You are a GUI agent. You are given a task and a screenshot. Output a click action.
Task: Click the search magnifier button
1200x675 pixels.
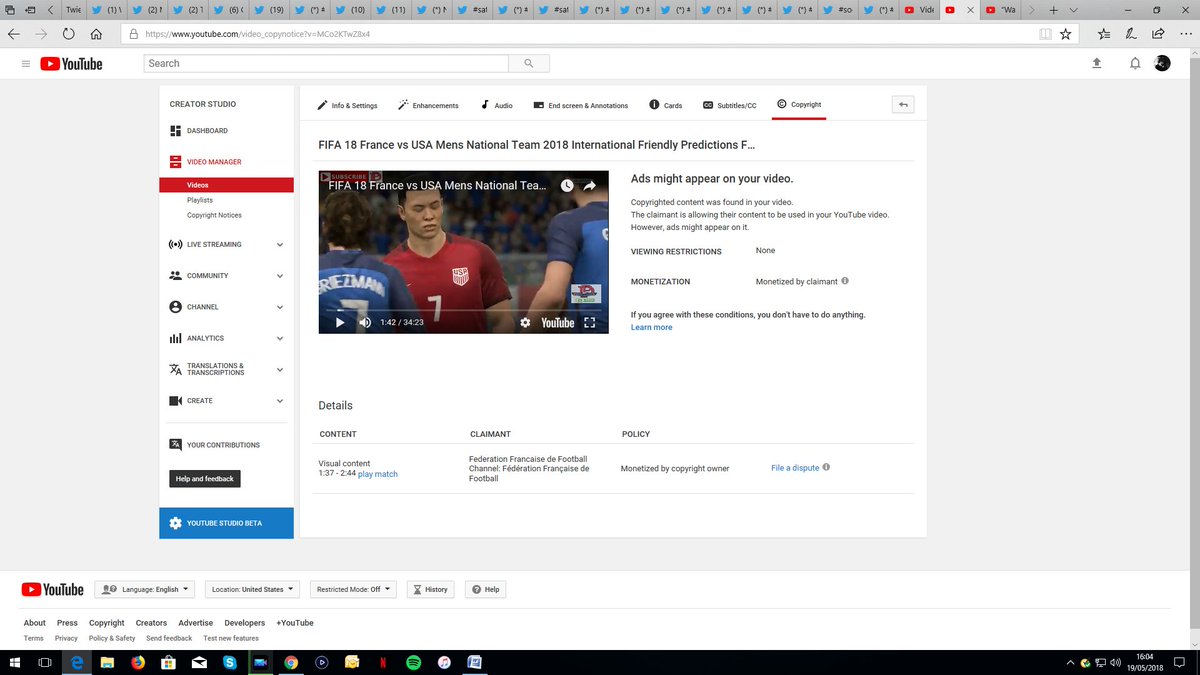point(528,63)
